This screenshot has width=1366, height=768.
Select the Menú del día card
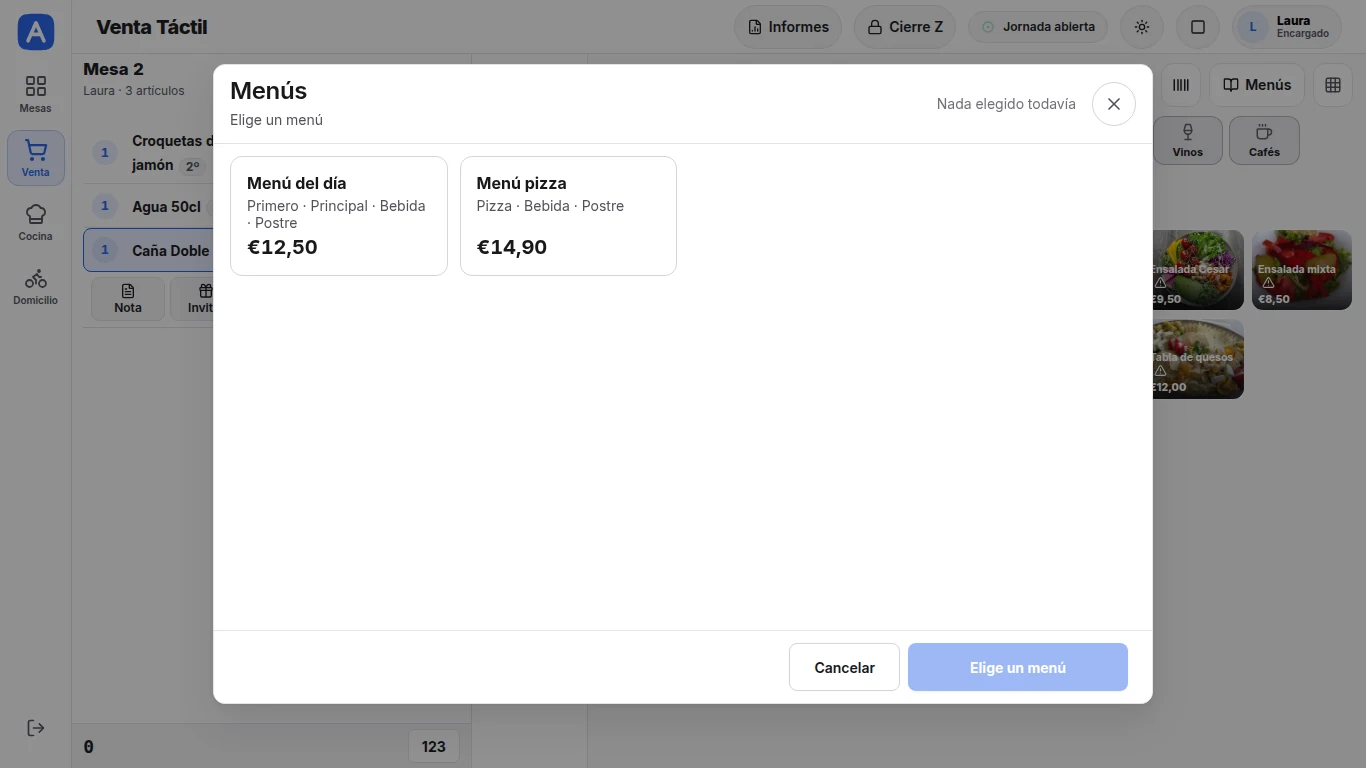point(339,215)
